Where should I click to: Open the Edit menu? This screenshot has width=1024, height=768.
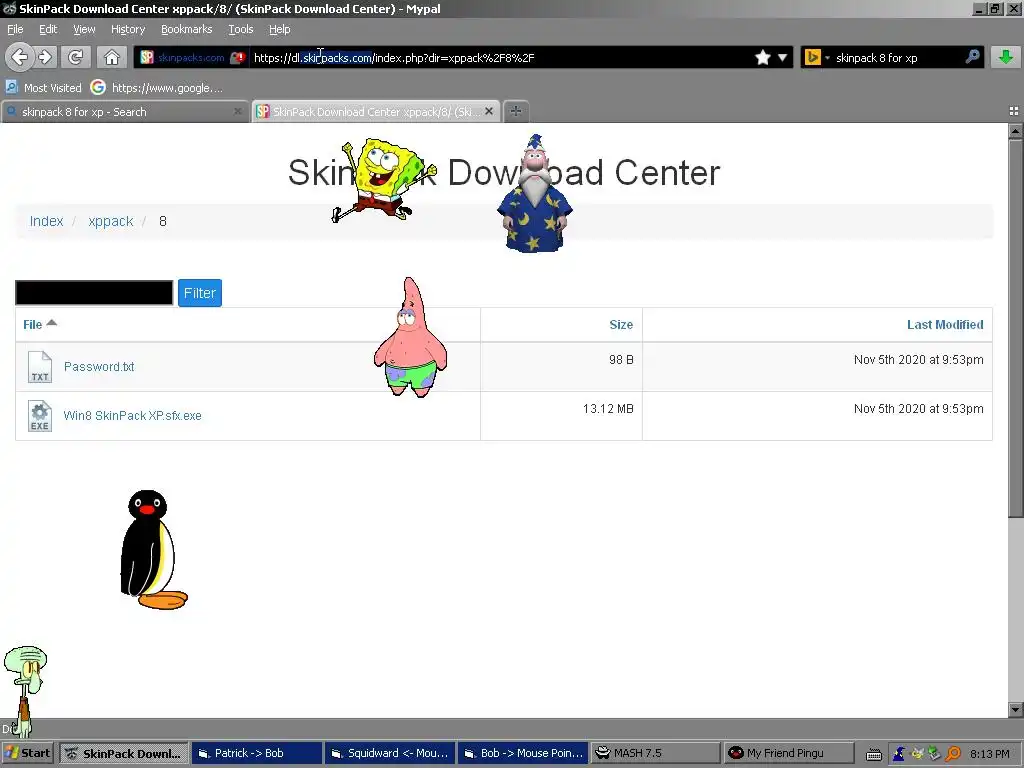pyautogui.click(x=48, y=29)
